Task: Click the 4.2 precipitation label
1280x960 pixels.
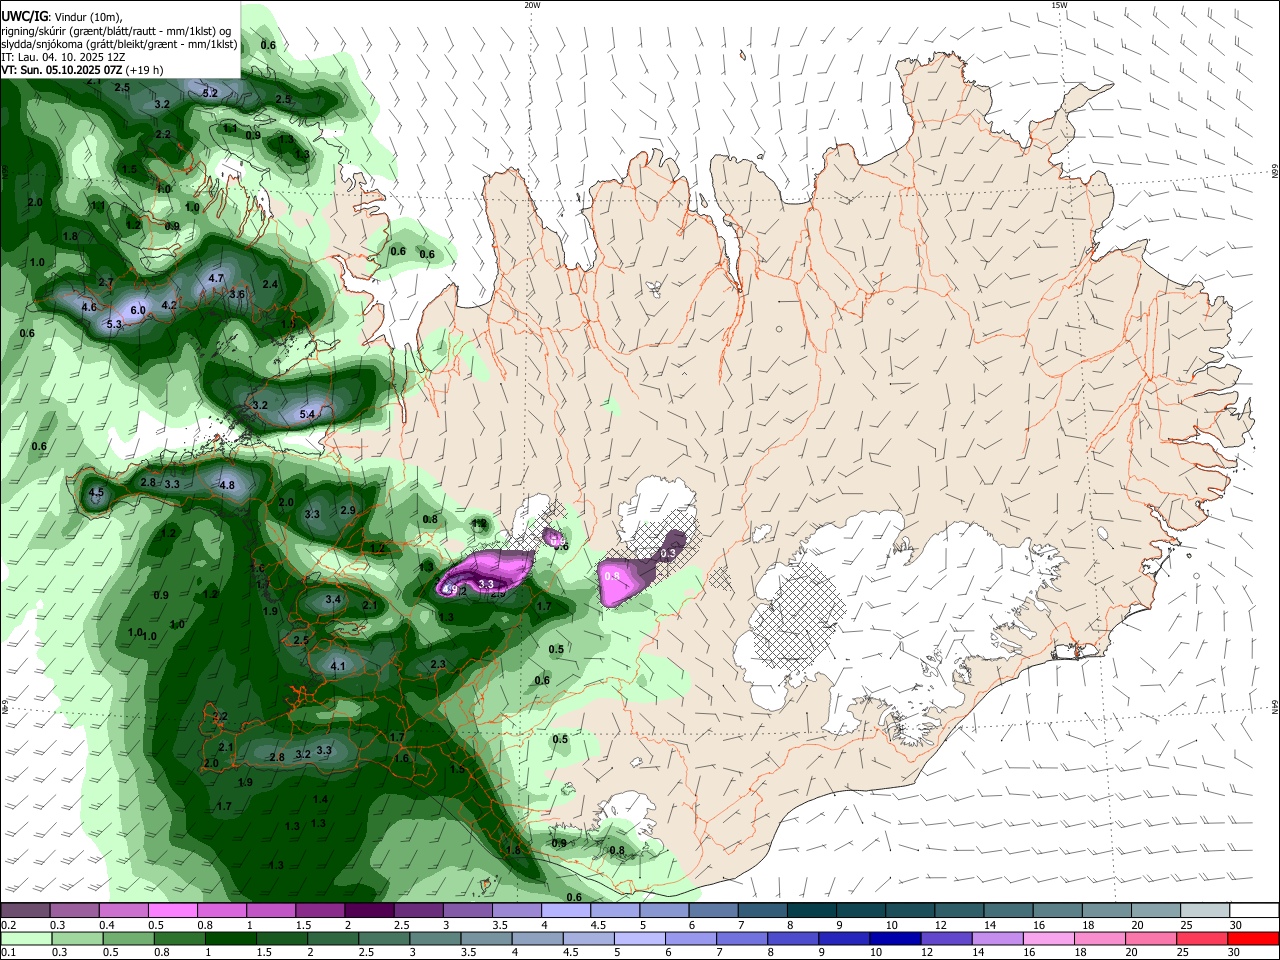Action: [169, 305]
